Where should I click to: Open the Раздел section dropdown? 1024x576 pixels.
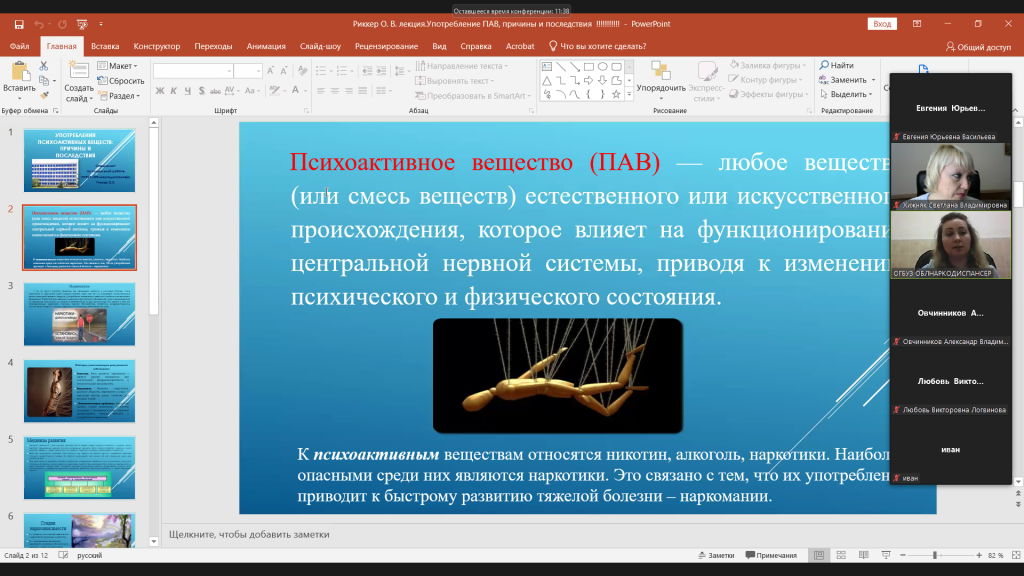pos(119,96)
